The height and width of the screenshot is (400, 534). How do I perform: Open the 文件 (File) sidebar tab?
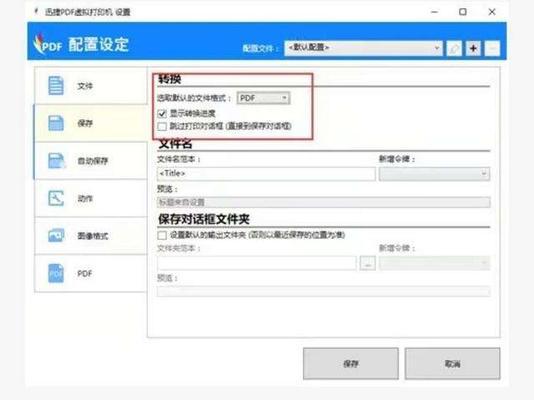pyautogui.click(x=91, y=85)
